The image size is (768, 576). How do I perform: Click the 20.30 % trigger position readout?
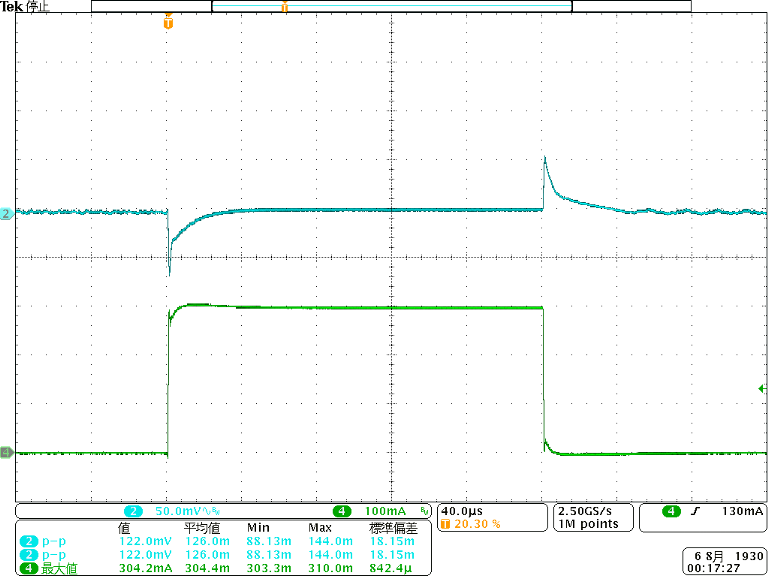pos(476,524)
